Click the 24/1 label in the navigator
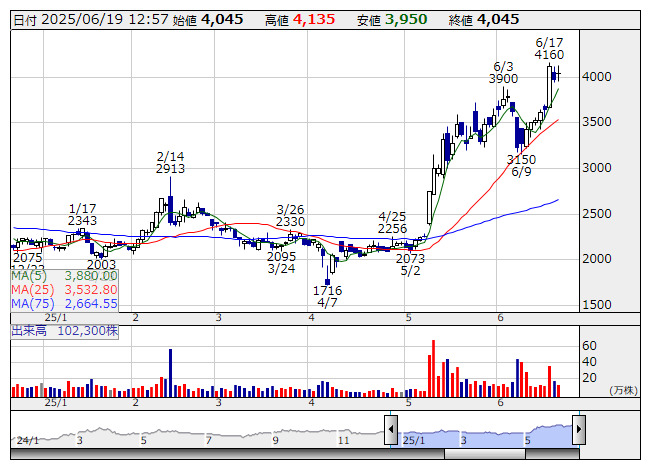Screen dimensions: 653x470 pos(27,440)
